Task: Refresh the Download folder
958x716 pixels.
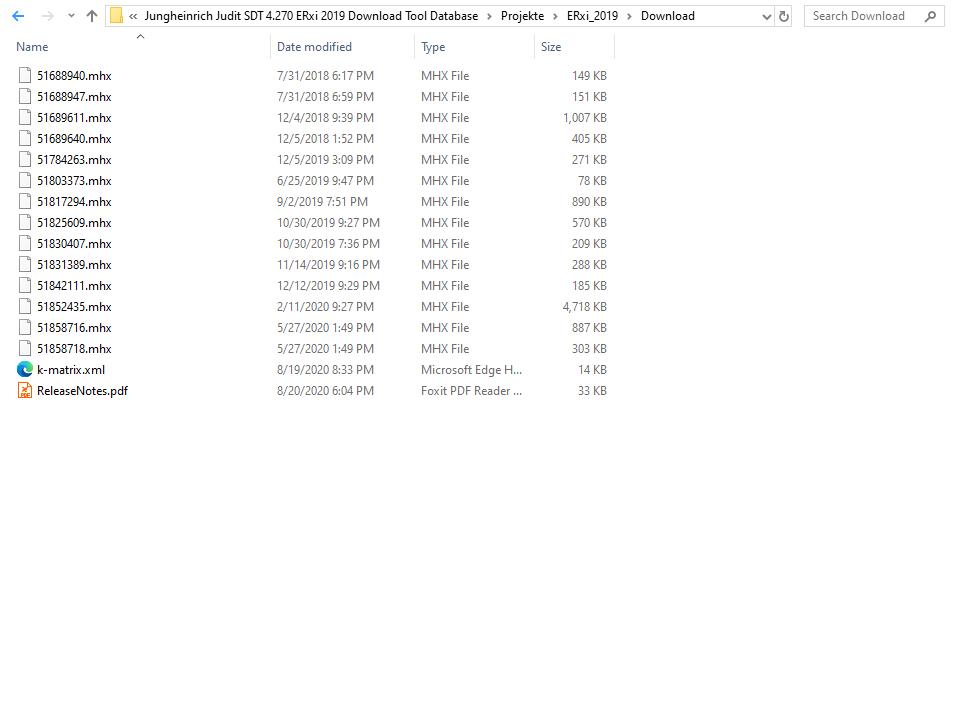Action: click(x=784, y=17)
